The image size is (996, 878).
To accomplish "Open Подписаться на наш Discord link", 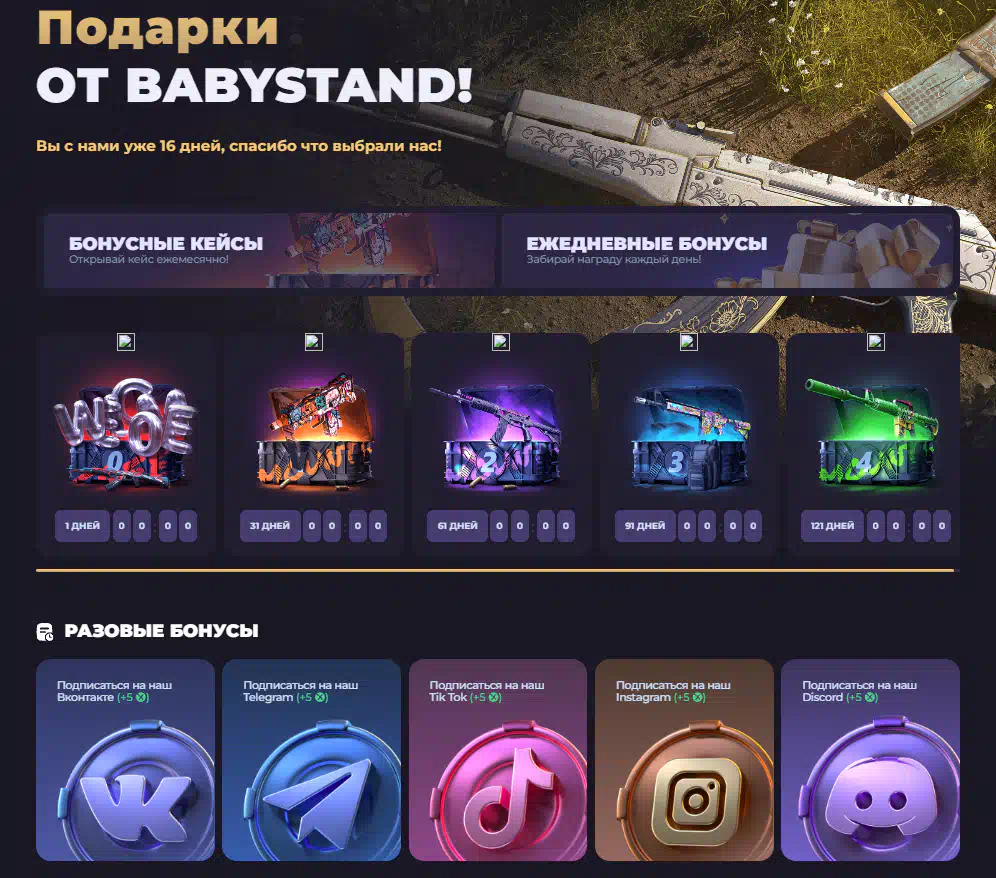I will point(859,691).
